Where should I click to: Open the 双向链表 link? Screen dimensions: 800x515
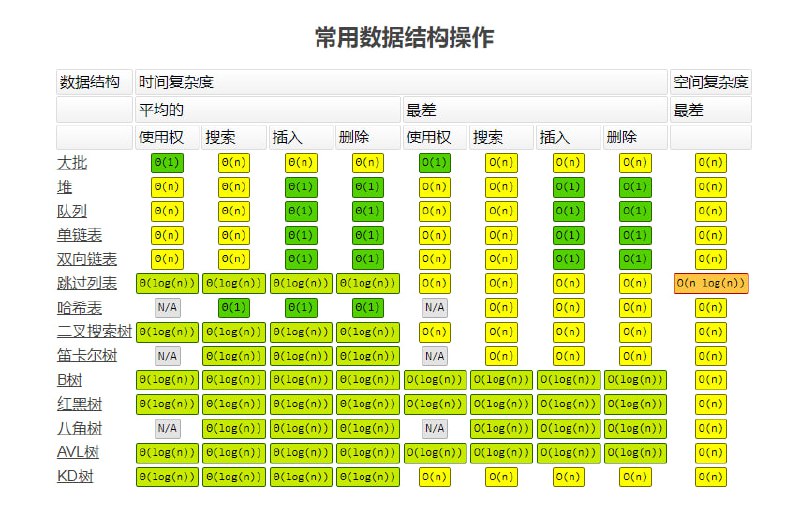[x=87, y=259]
